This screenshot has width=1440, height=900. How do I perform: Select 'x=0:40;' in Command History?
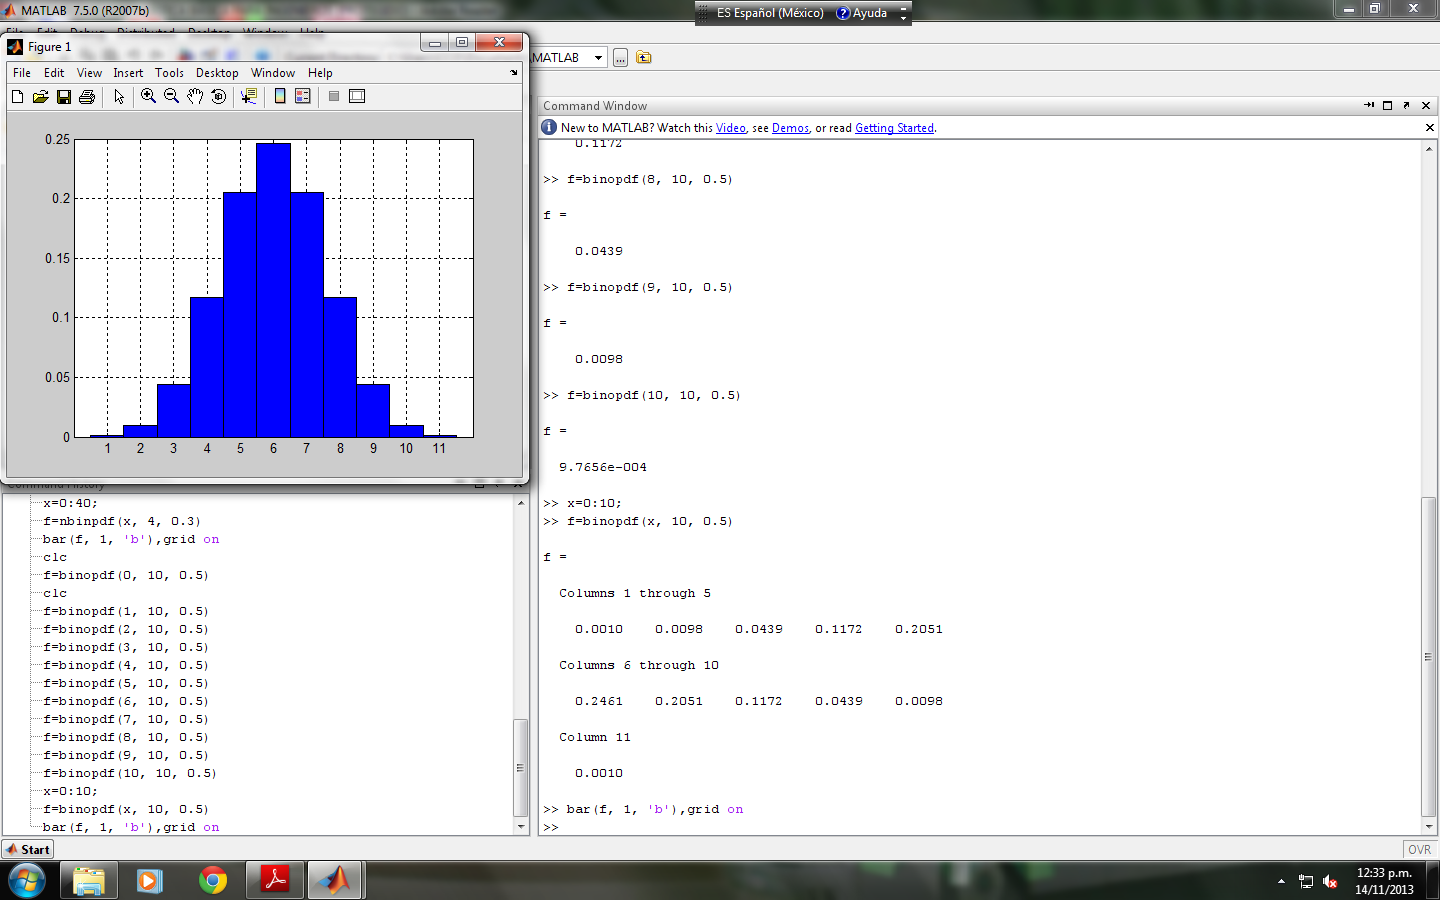pos(70,504)
